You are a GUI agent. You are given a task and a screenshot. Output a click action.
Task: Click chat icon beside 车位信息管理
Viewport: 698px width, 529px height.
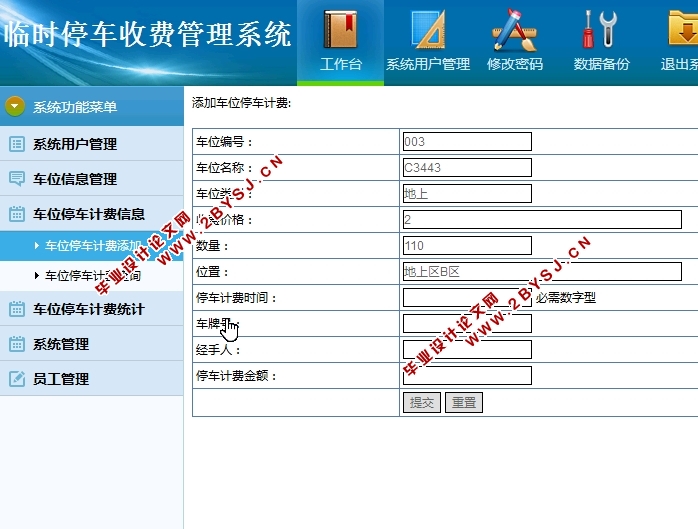tap(17, 179)
